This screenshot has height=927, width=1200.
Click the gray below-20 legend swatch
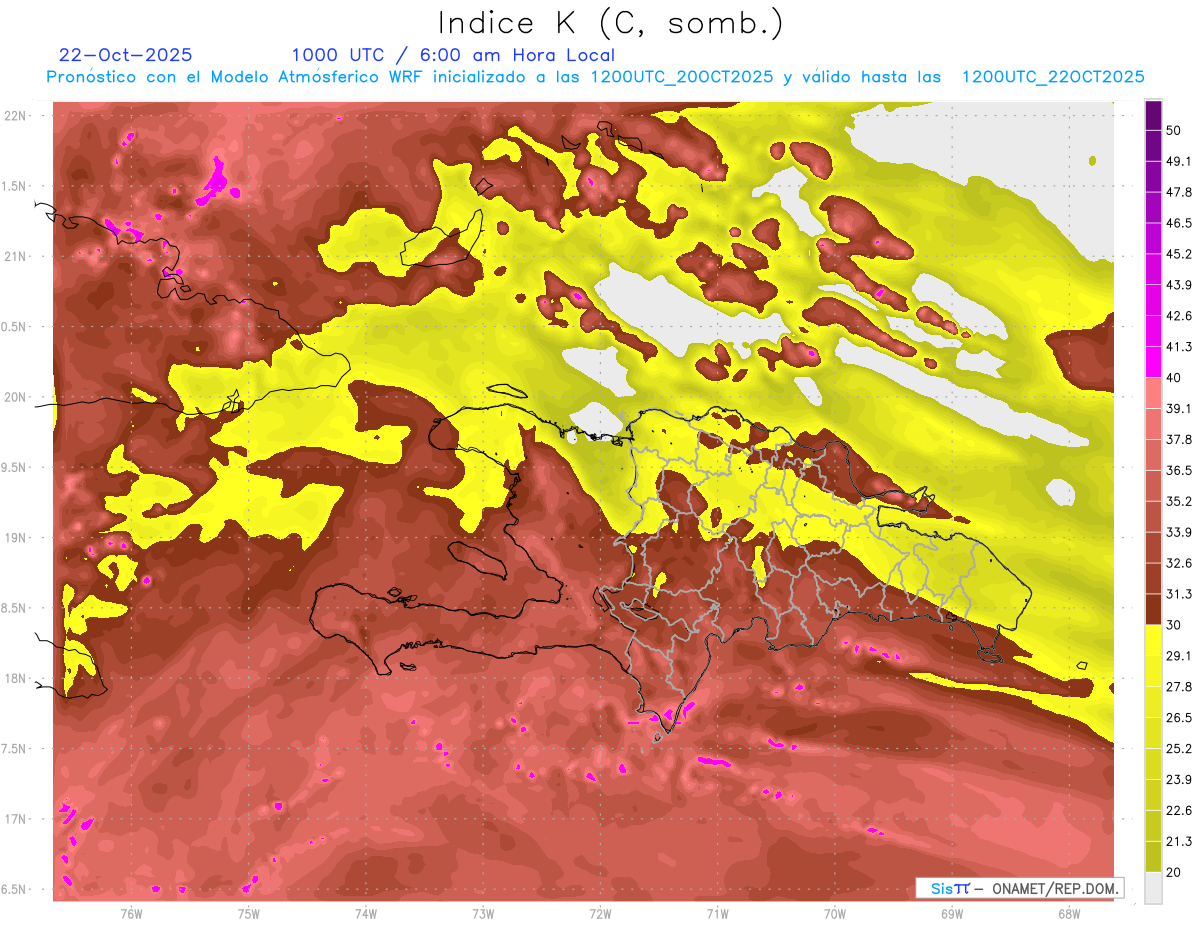point(1153,887)
